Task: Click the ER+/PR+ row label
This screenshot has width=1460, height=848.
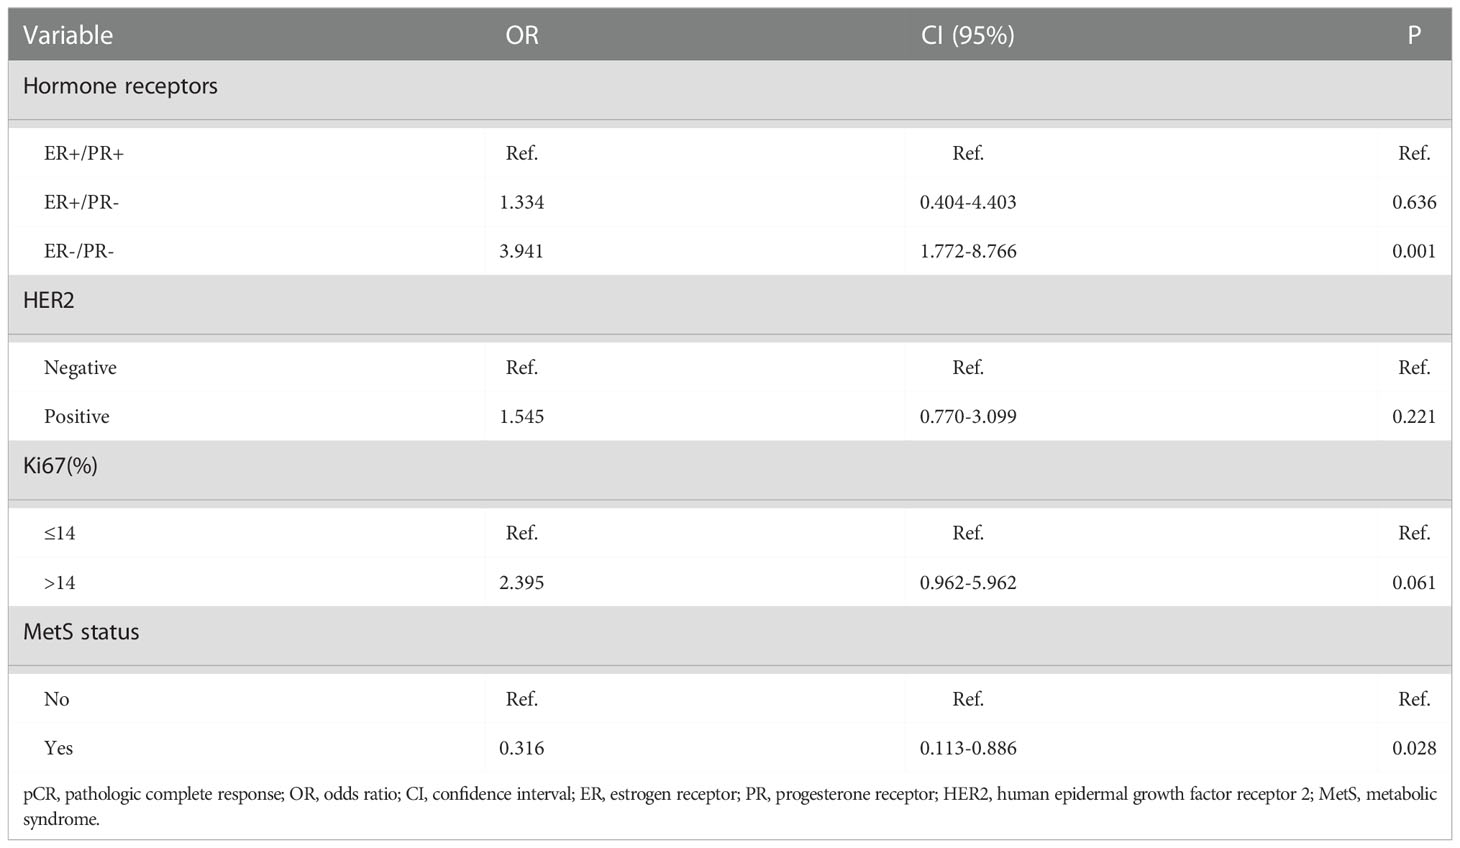Action: tap(84, 153)
